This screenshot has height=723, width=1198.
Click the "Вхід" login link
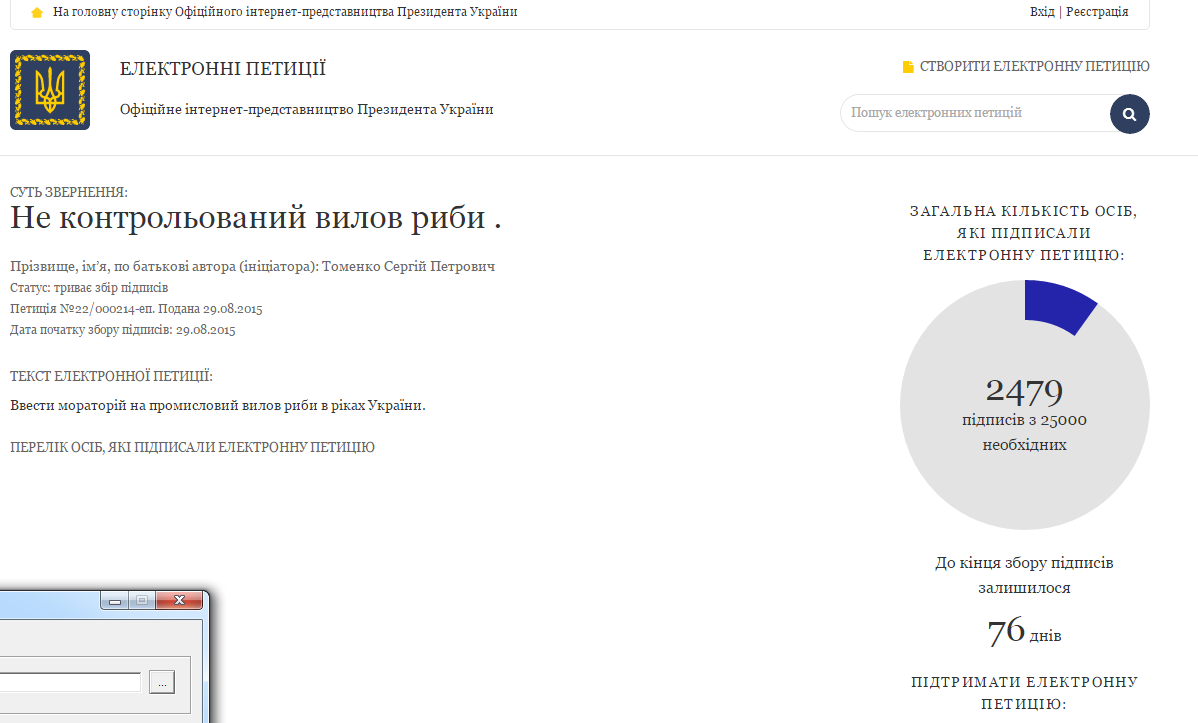tap(1042, 12)
